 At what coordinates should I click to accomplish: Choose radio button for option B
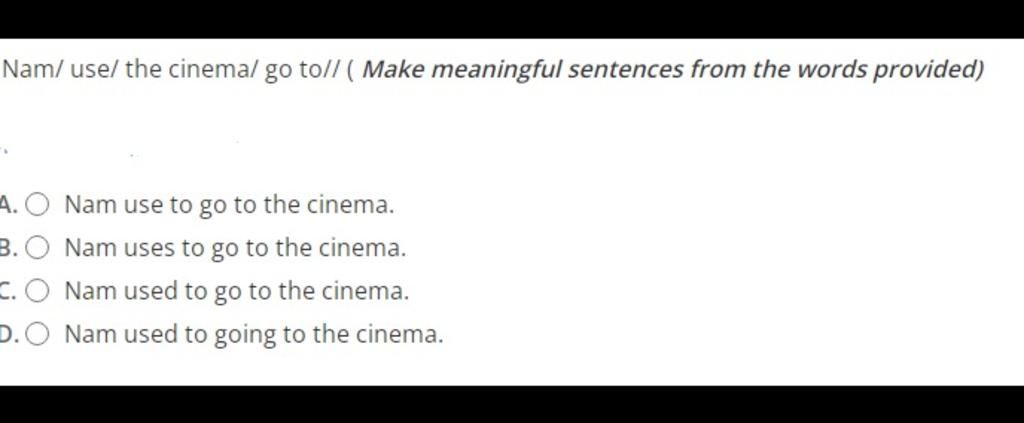37,248
